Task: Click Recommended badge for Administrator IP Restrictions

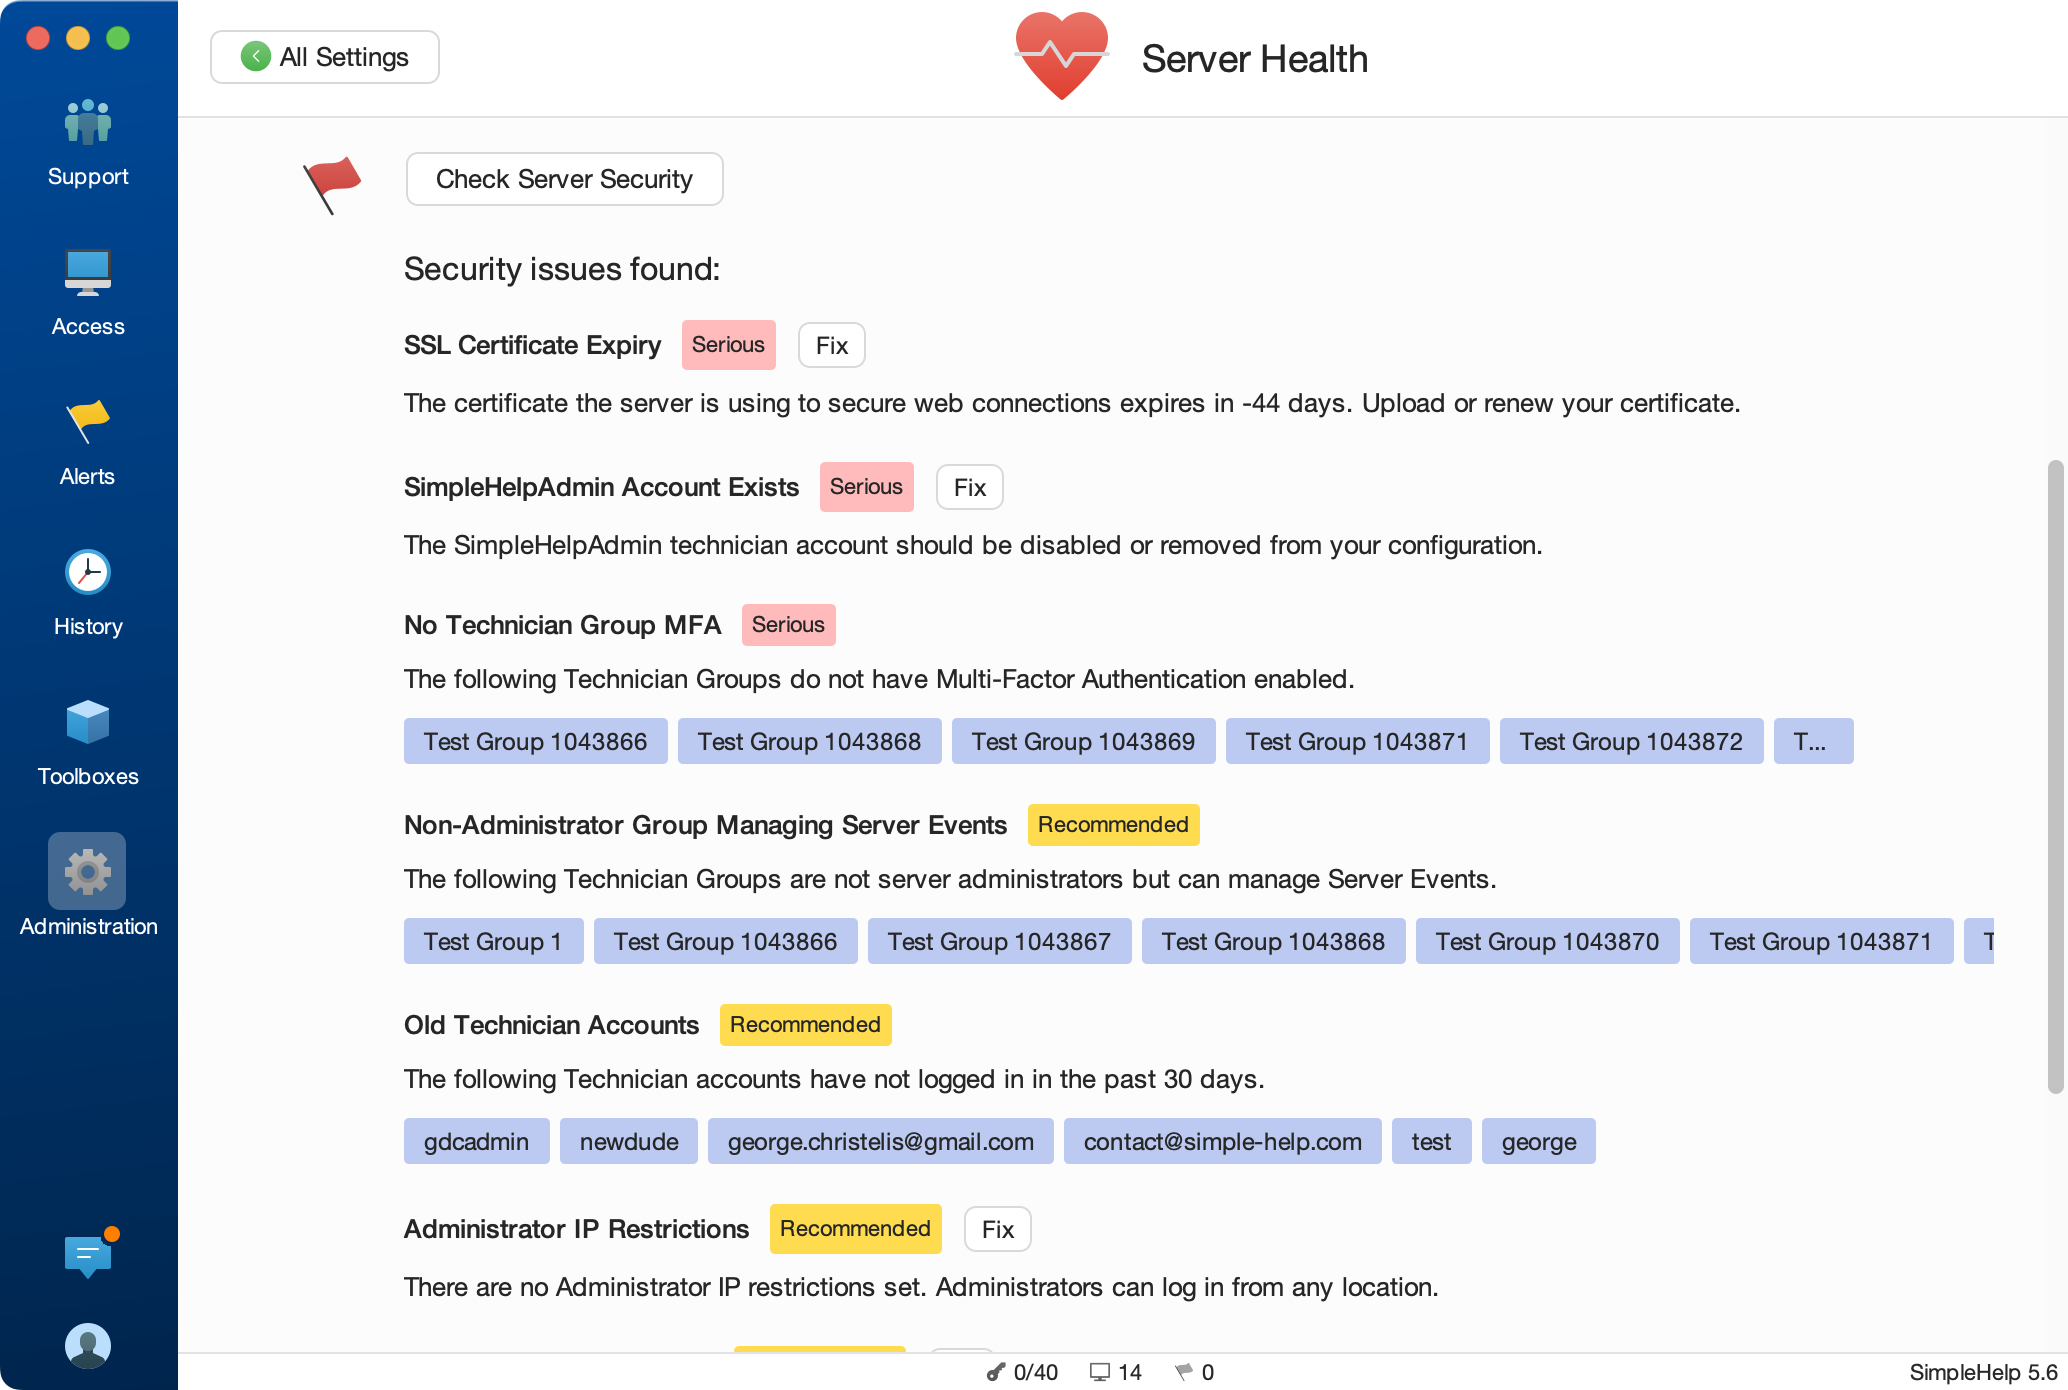Action: coord(856,1229)
